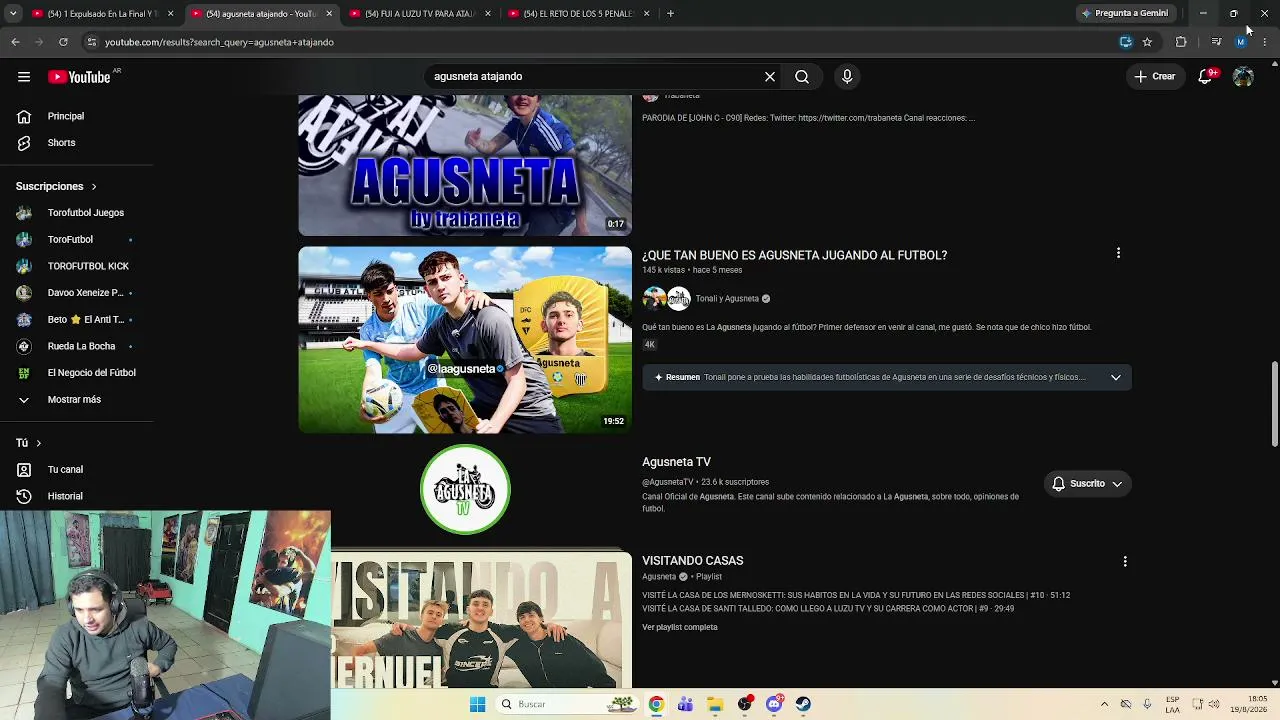Close the 'FUI A LUZU TV' tab
Viewport: 1280px width, 720px height.
click(488, 14)
